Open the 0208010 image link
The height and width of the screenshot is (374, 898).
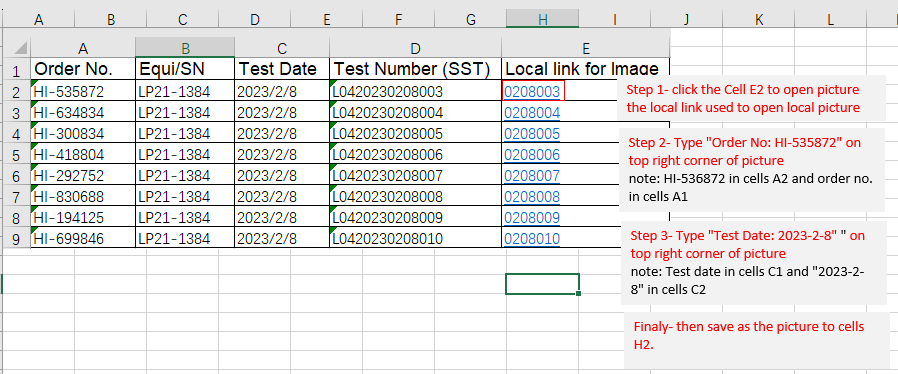(x=531, y=239)
